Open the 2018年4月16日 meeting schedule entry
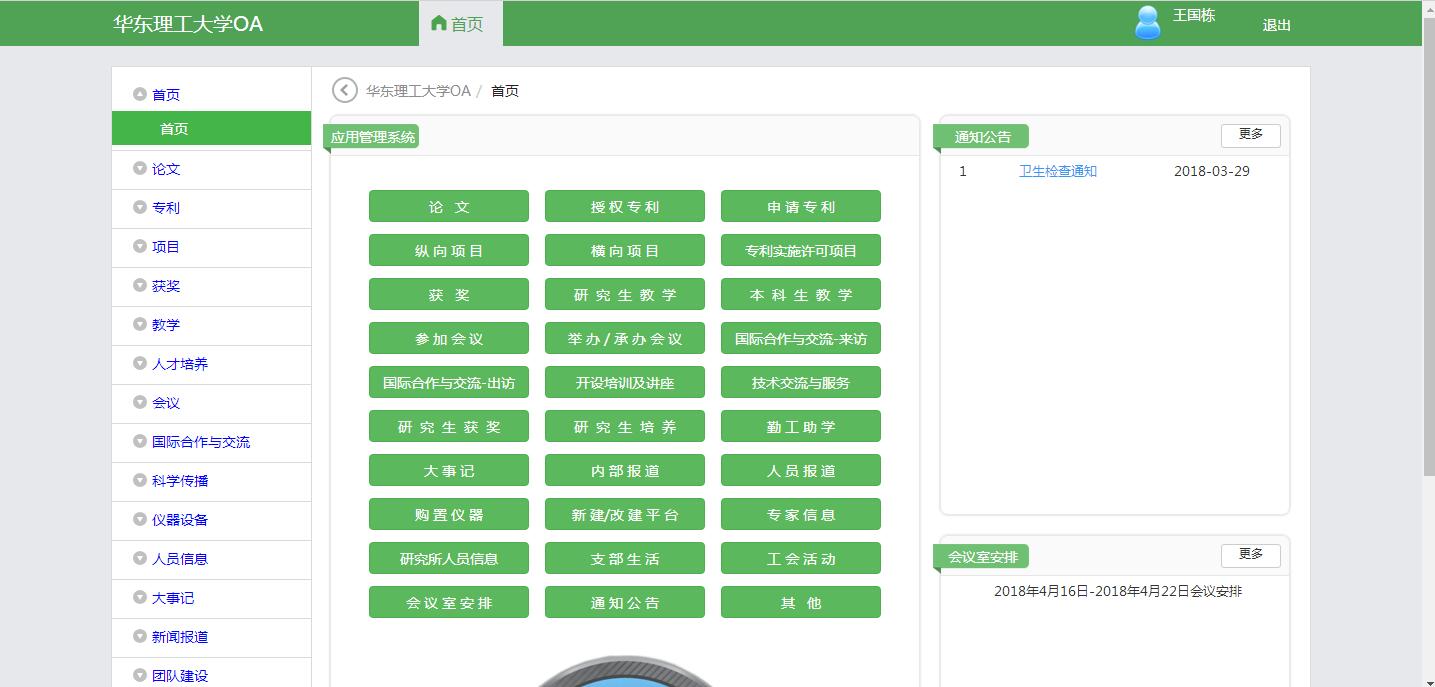 1117,591
